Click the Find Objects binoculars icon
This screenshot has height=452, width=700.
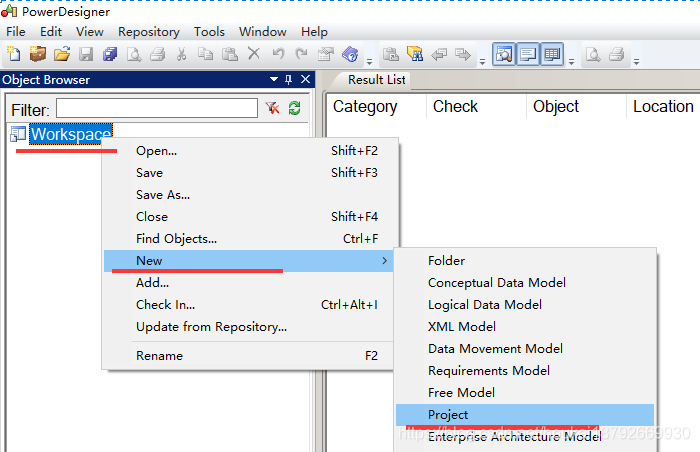(x=415, y=54)
